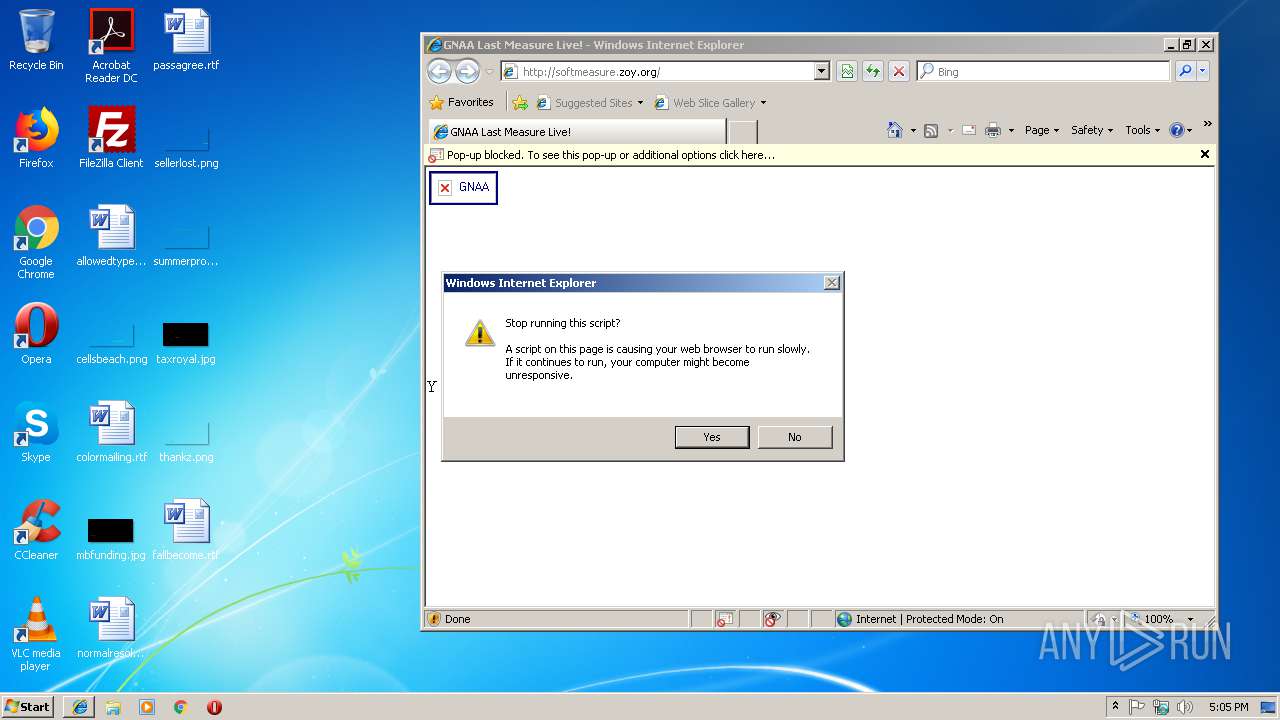Open a new blank tab
This screenshot has width=1280, height=720.
click(743, 132)
